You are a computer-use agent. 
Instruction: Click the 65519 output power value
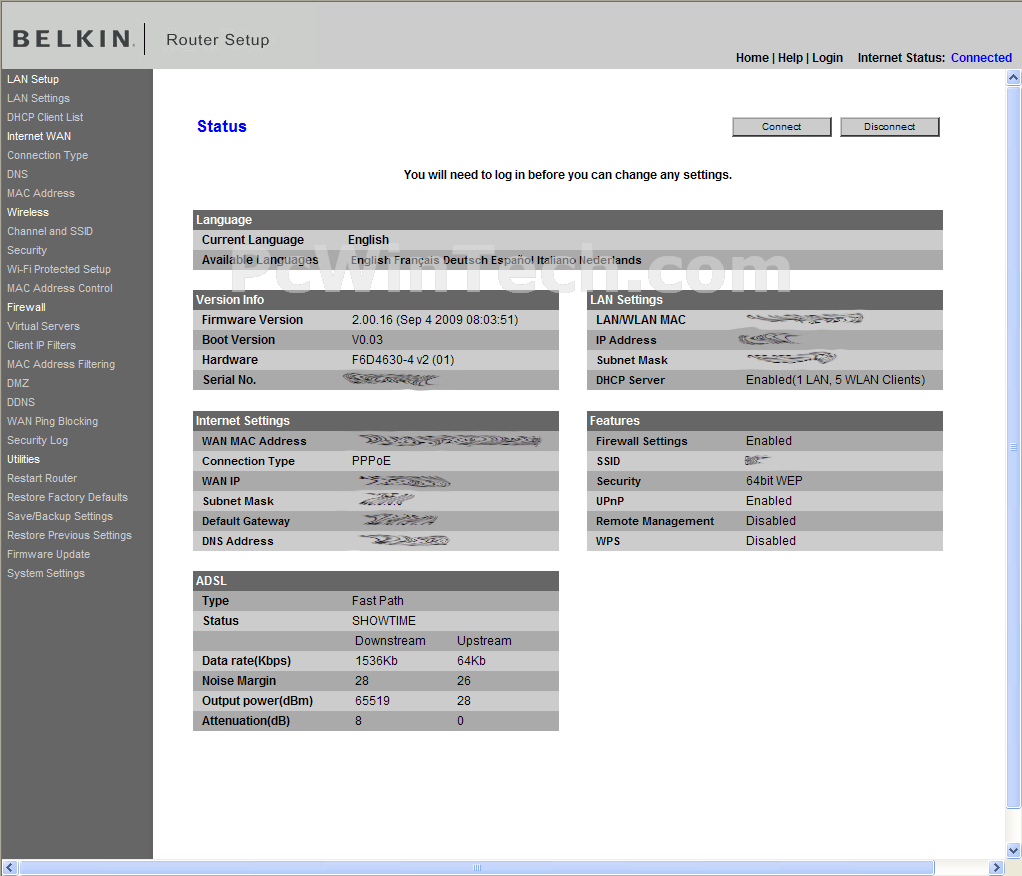[x=372, y=701]
